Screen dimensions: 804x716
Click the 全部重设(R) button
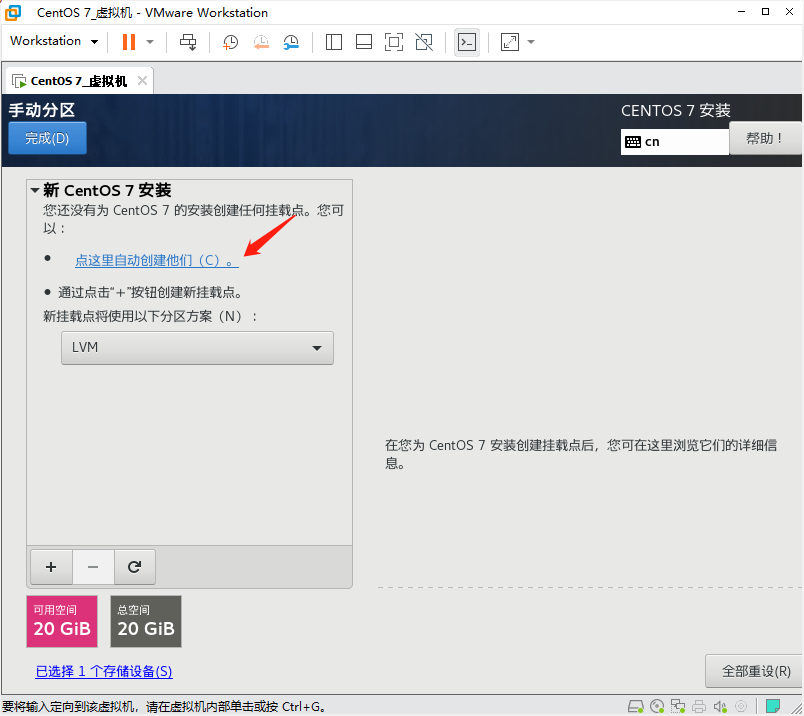pos(756,671)
